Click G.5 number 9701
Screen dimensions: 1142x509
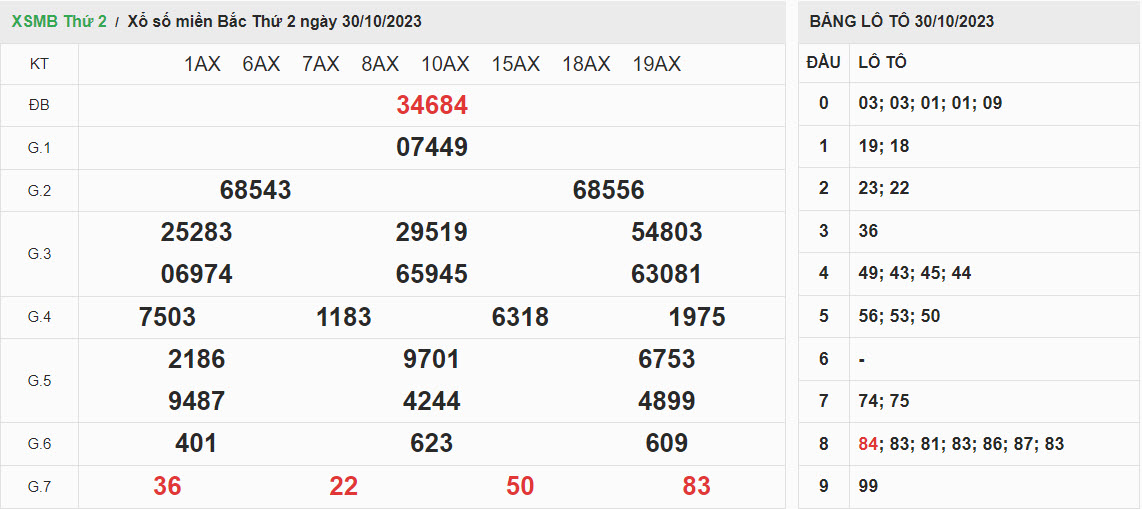[x=432, y=359]
